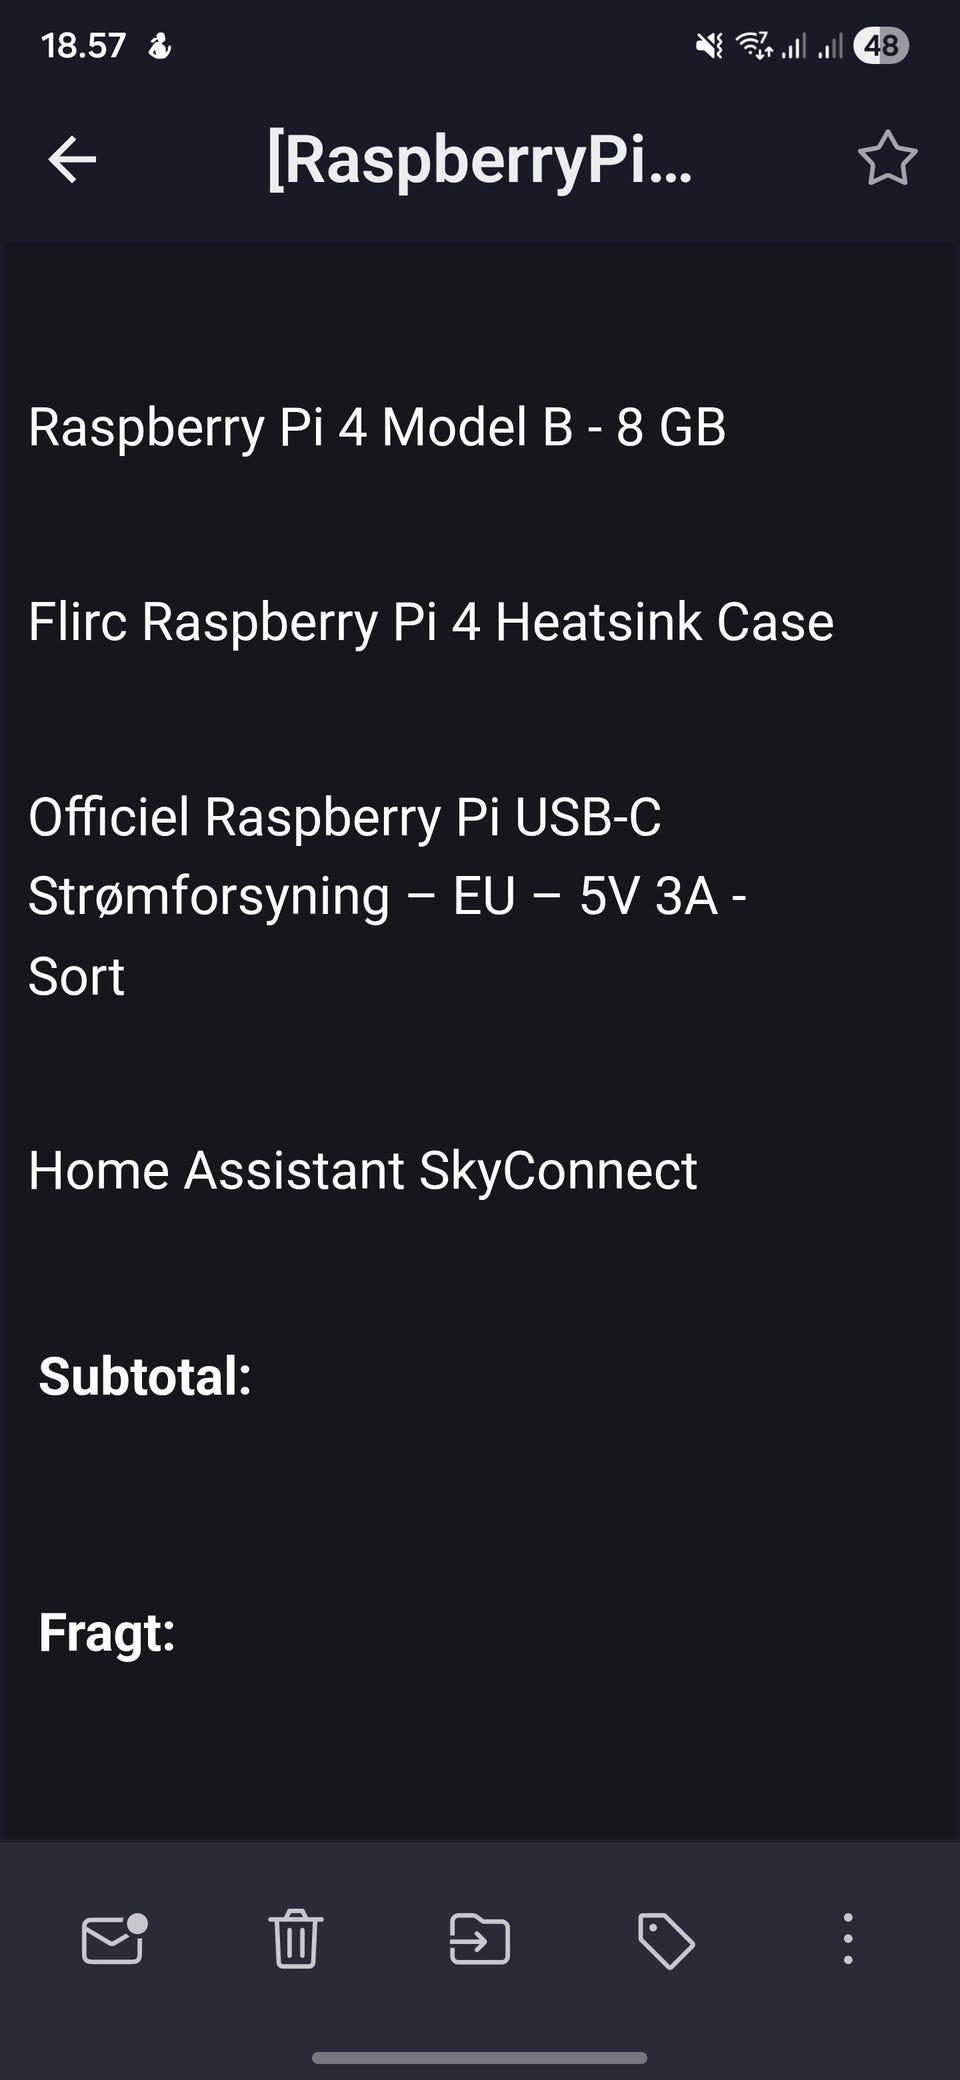Tap the battery indicator showing 48

click(880, 46)
